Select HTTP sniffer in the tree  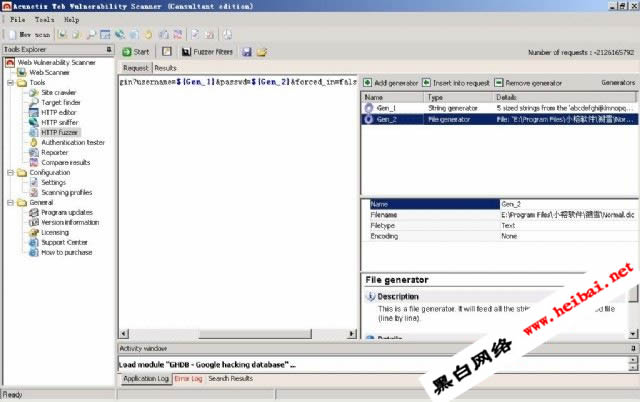(x=60, y=122)
